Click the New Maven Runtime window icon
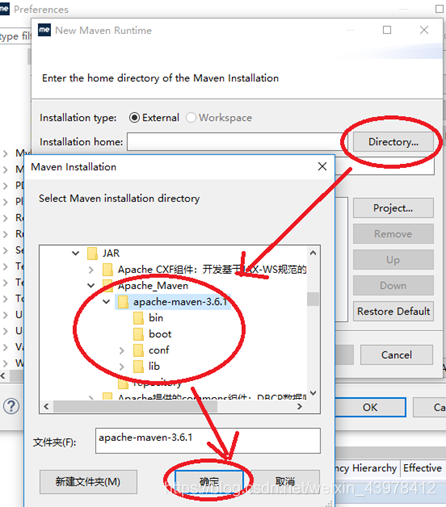Image resolution: width=446 pixels, height=507 pixels. [44, 30]
